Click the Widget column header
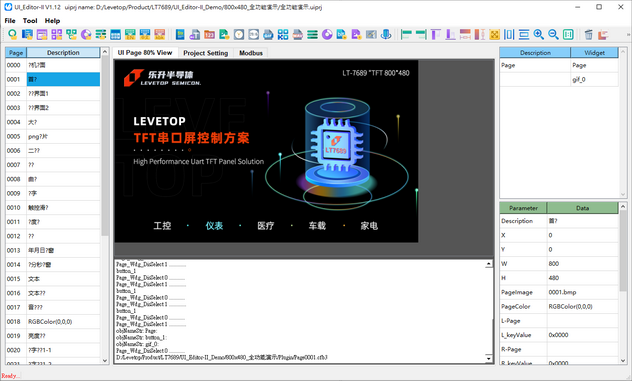632x381 pixels. pyautogui.click(x=594, y=53)
